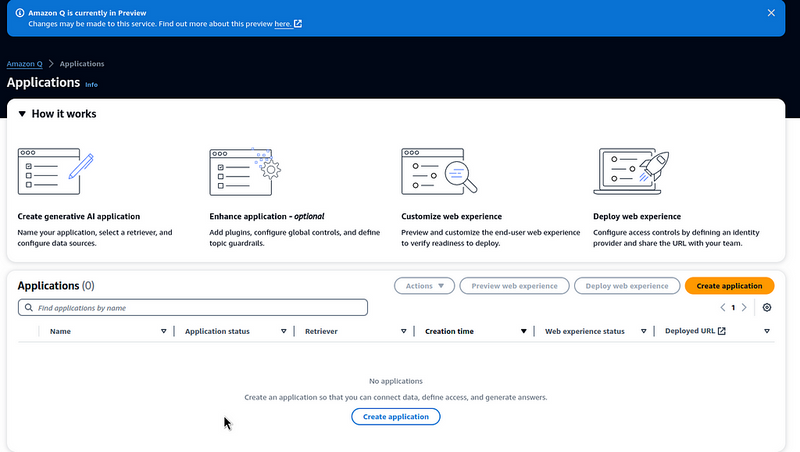Click the orange Create application button
Viewport: 800px width, 452px height.
pos(729,286)
